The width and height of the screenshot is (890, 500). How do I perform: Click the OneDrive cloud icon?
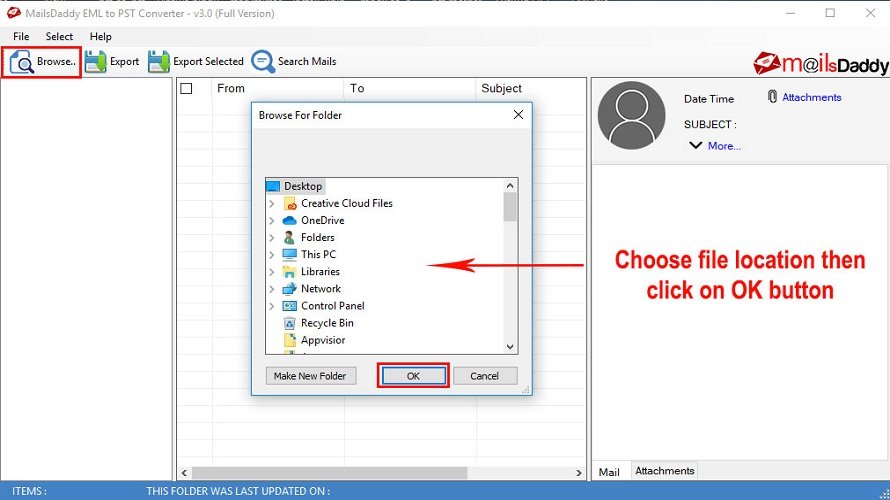click(x=289, y=220)
